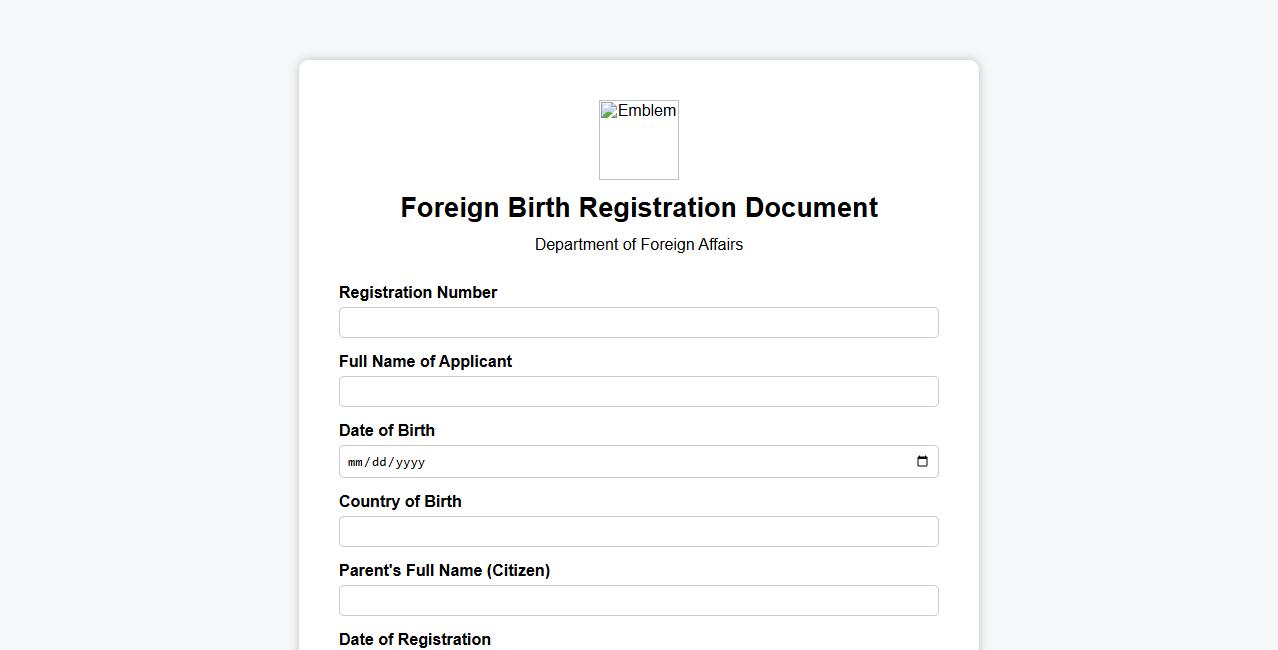Click the word Foreign in the main heading

point(450,208)
